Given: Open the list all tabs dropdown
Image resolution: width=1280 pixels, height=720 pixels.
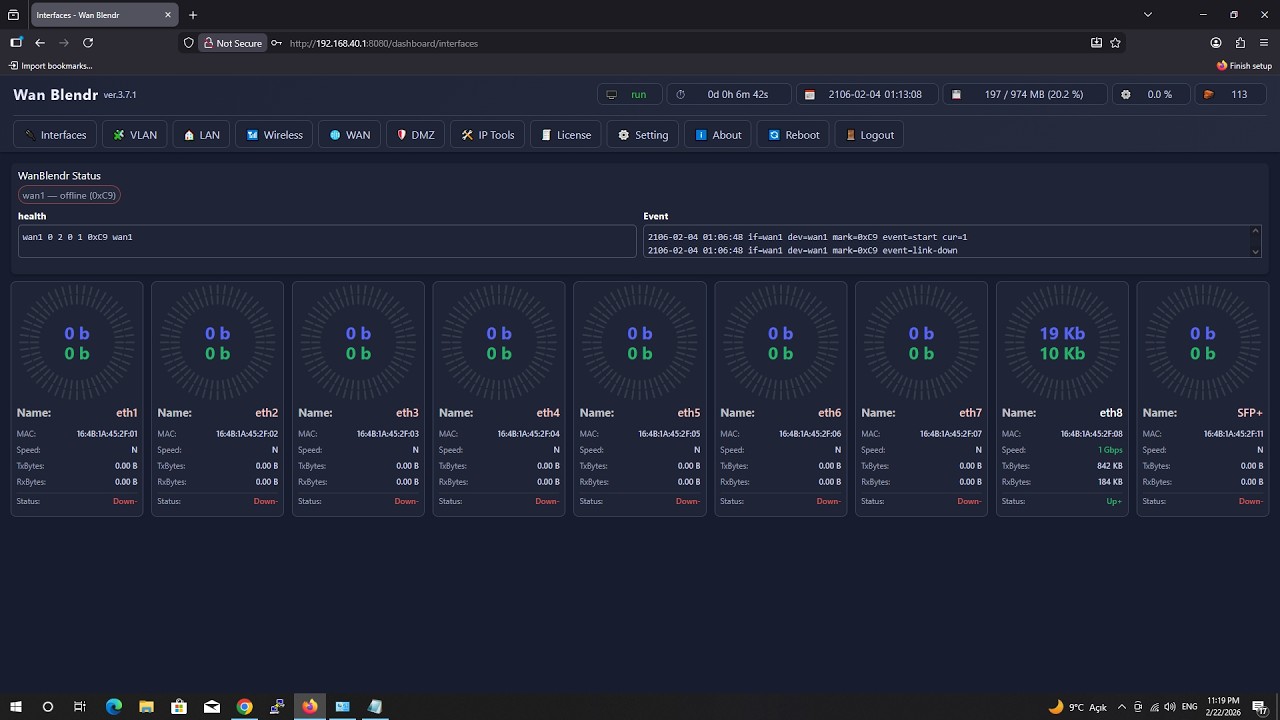Looking at the screenshot, I should click(1148, 15).
